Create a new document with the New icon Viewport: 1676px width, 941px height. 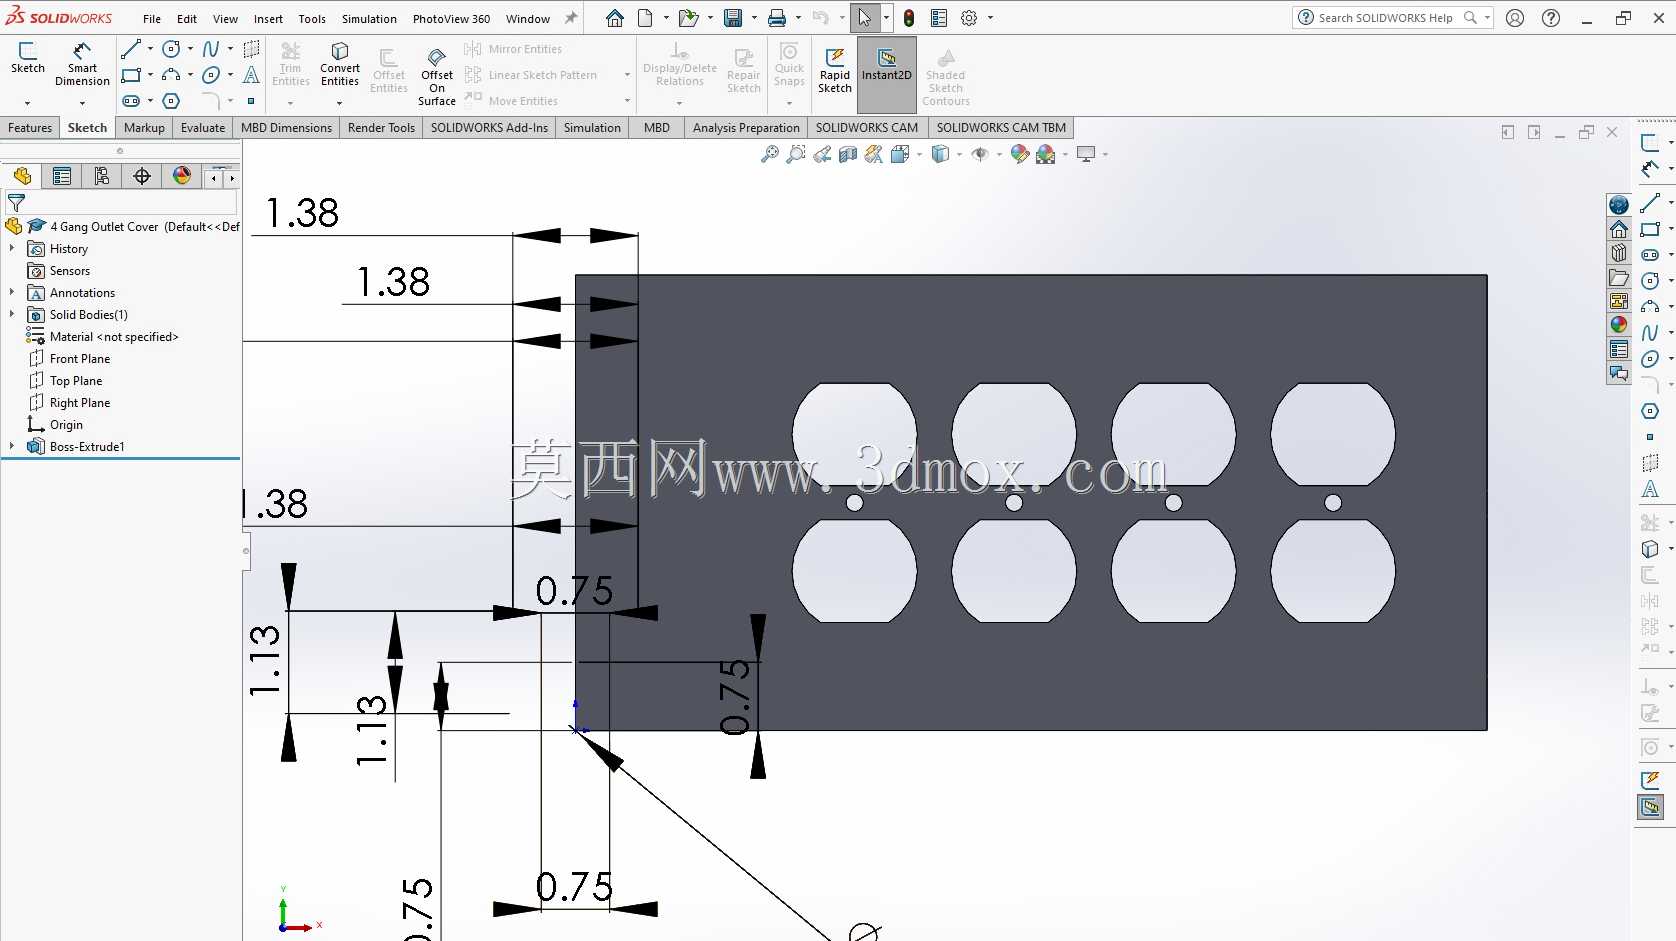(646, 18)
